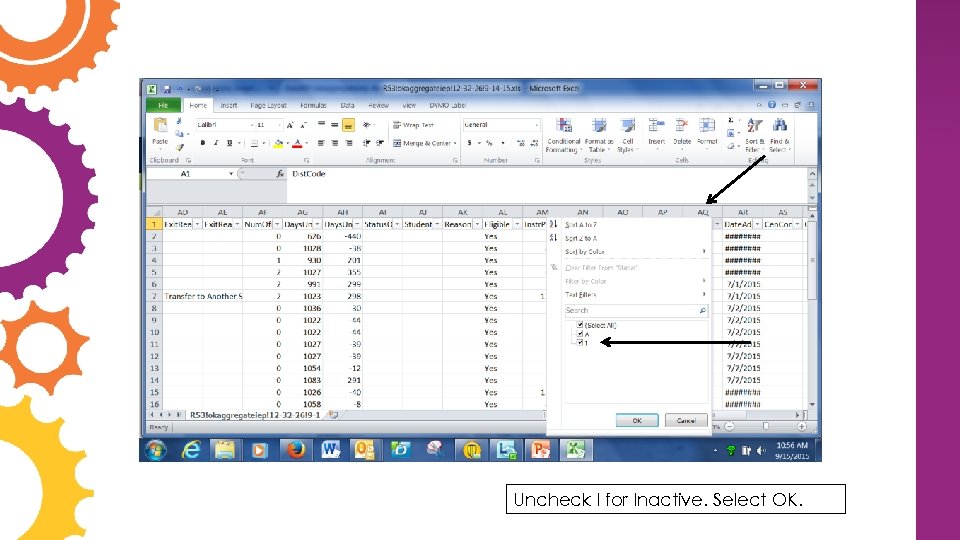
Task: Open Internet Explorer from taskbar
Action: pos(191,450)
